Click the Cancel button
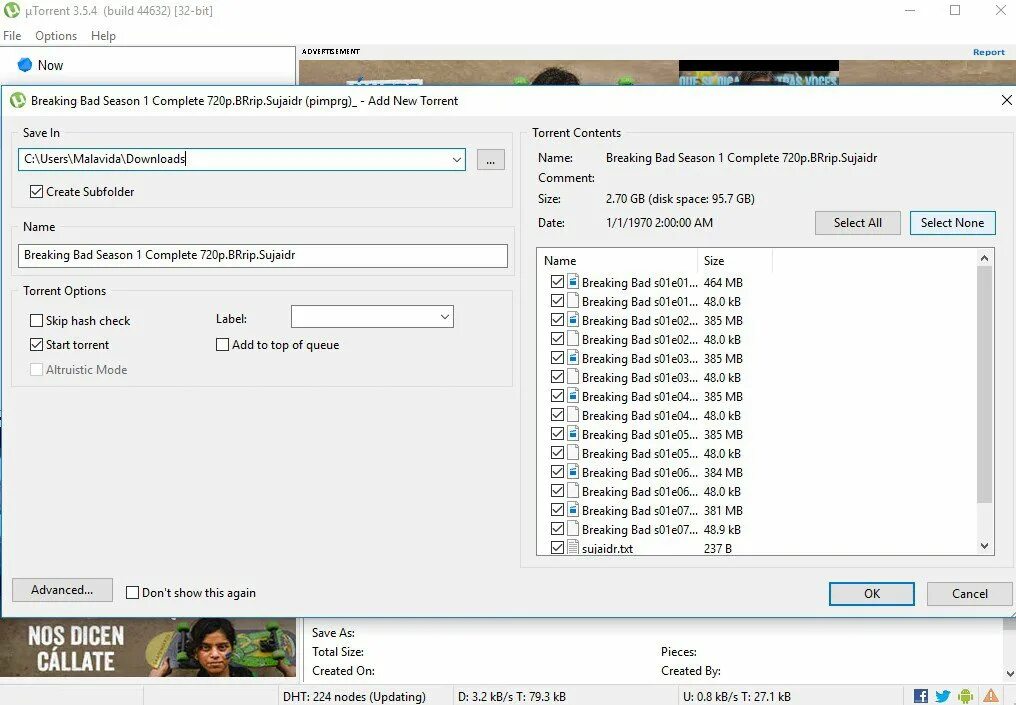This screenshot has width=1016, height=705. coord(969,594)
